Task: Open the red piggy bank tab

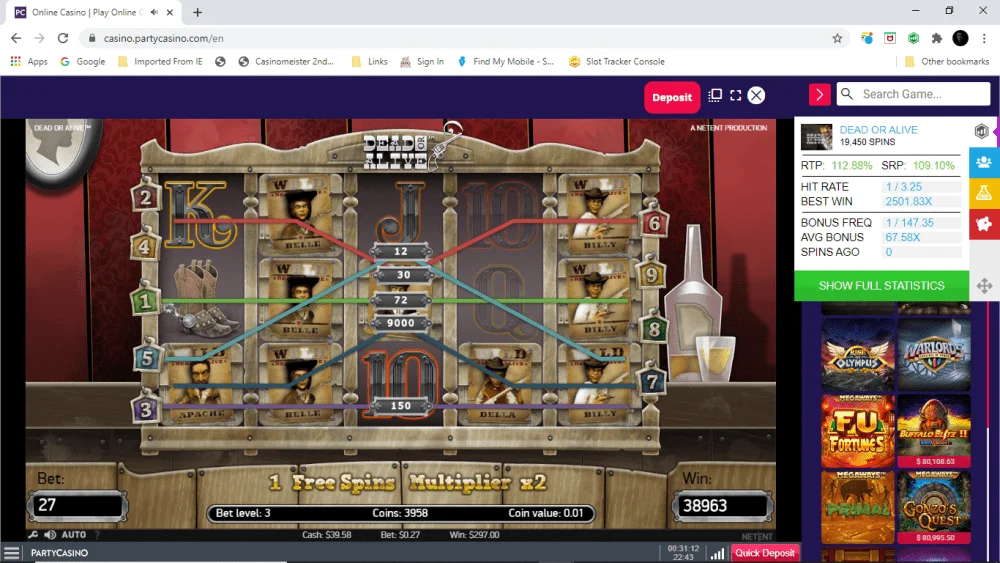Action: (984, 224)
